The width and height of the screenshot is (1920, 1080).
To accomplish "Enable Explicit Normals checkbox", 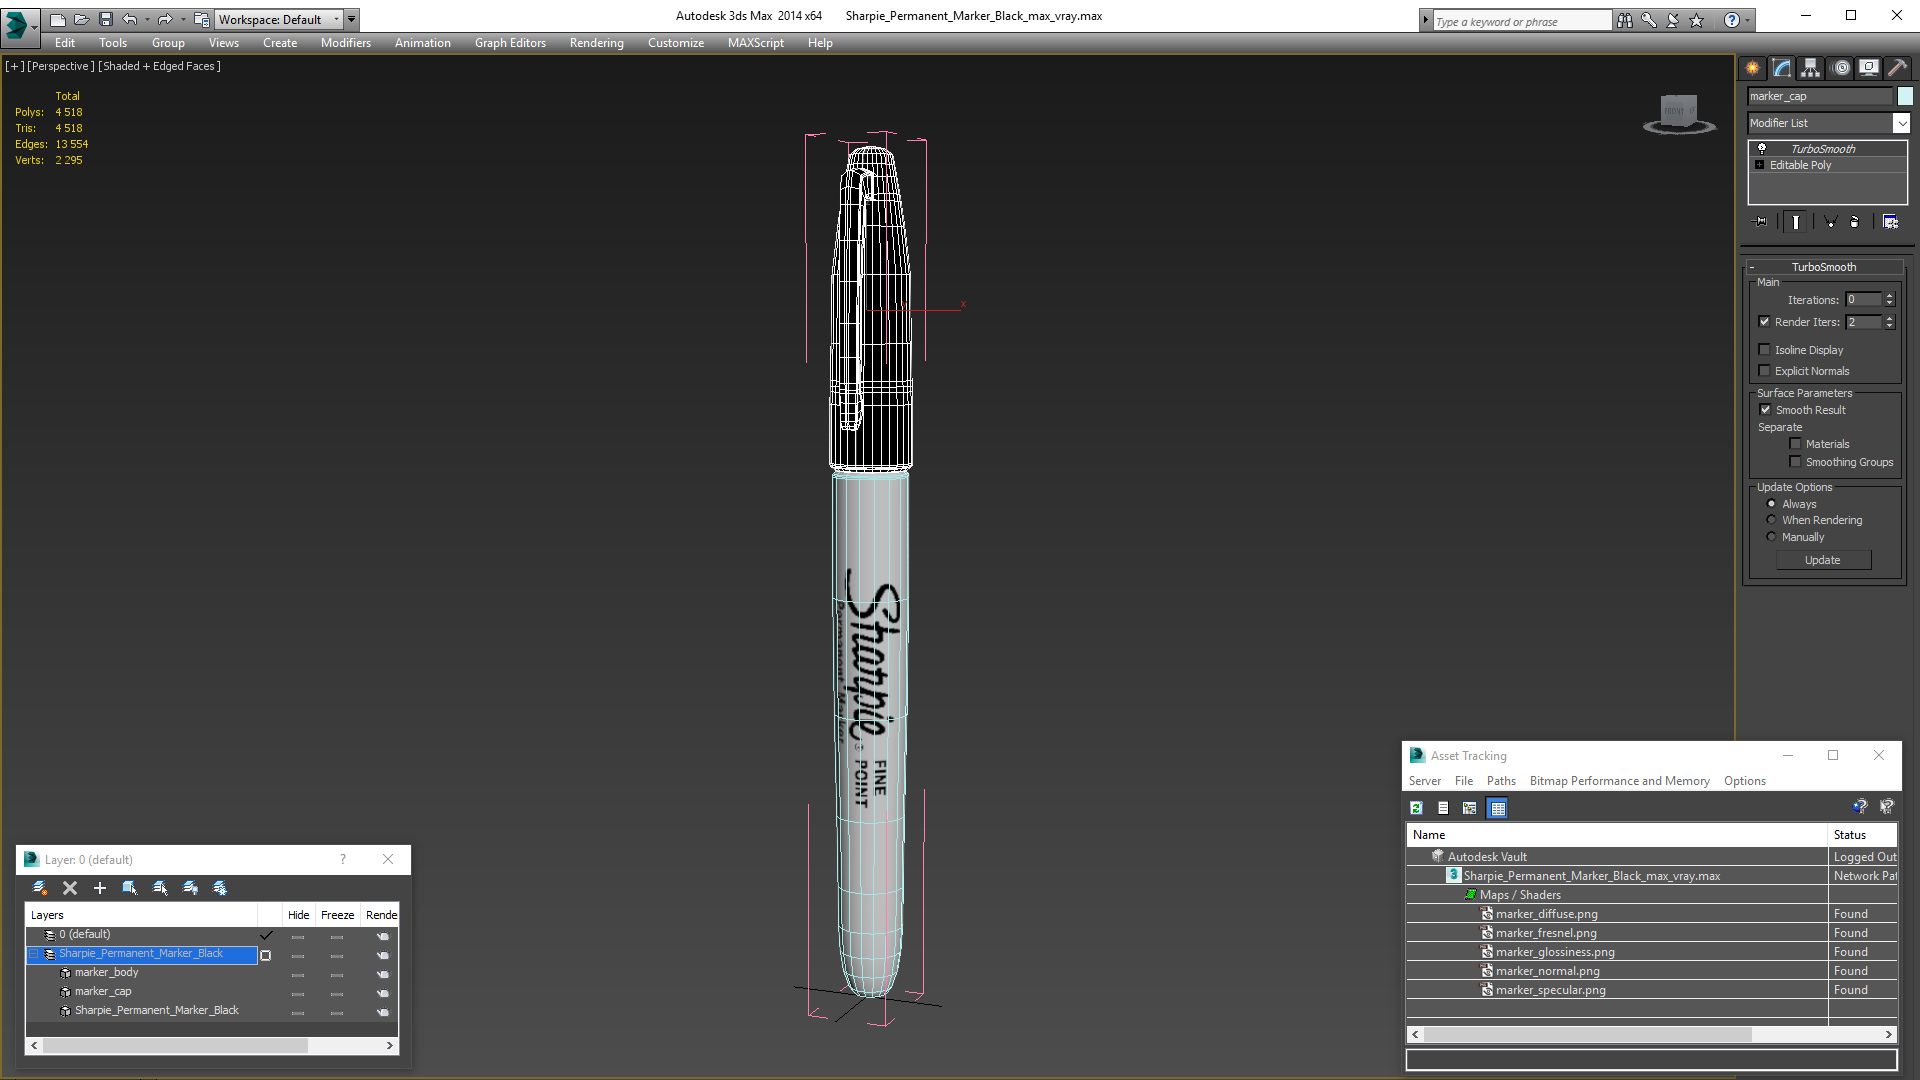I will coord(1764,371).
